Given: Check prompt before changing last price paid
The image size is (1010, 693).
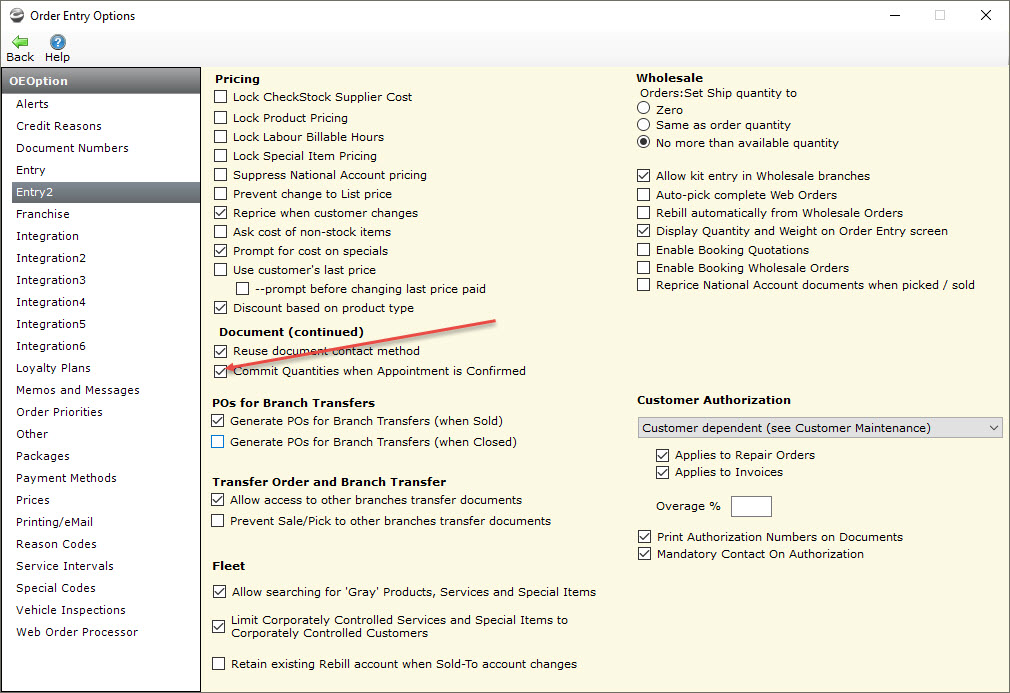Looking at the screenshot, I should (242, 289).
